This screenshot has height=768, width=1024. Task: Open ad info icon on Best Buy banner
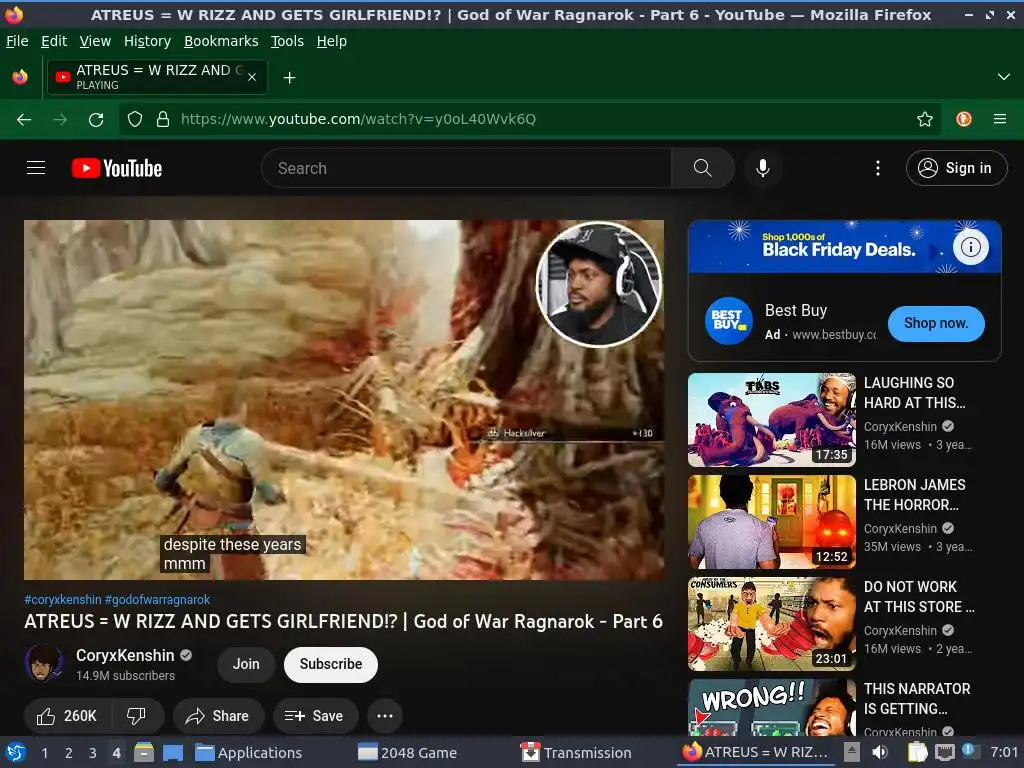970,247
